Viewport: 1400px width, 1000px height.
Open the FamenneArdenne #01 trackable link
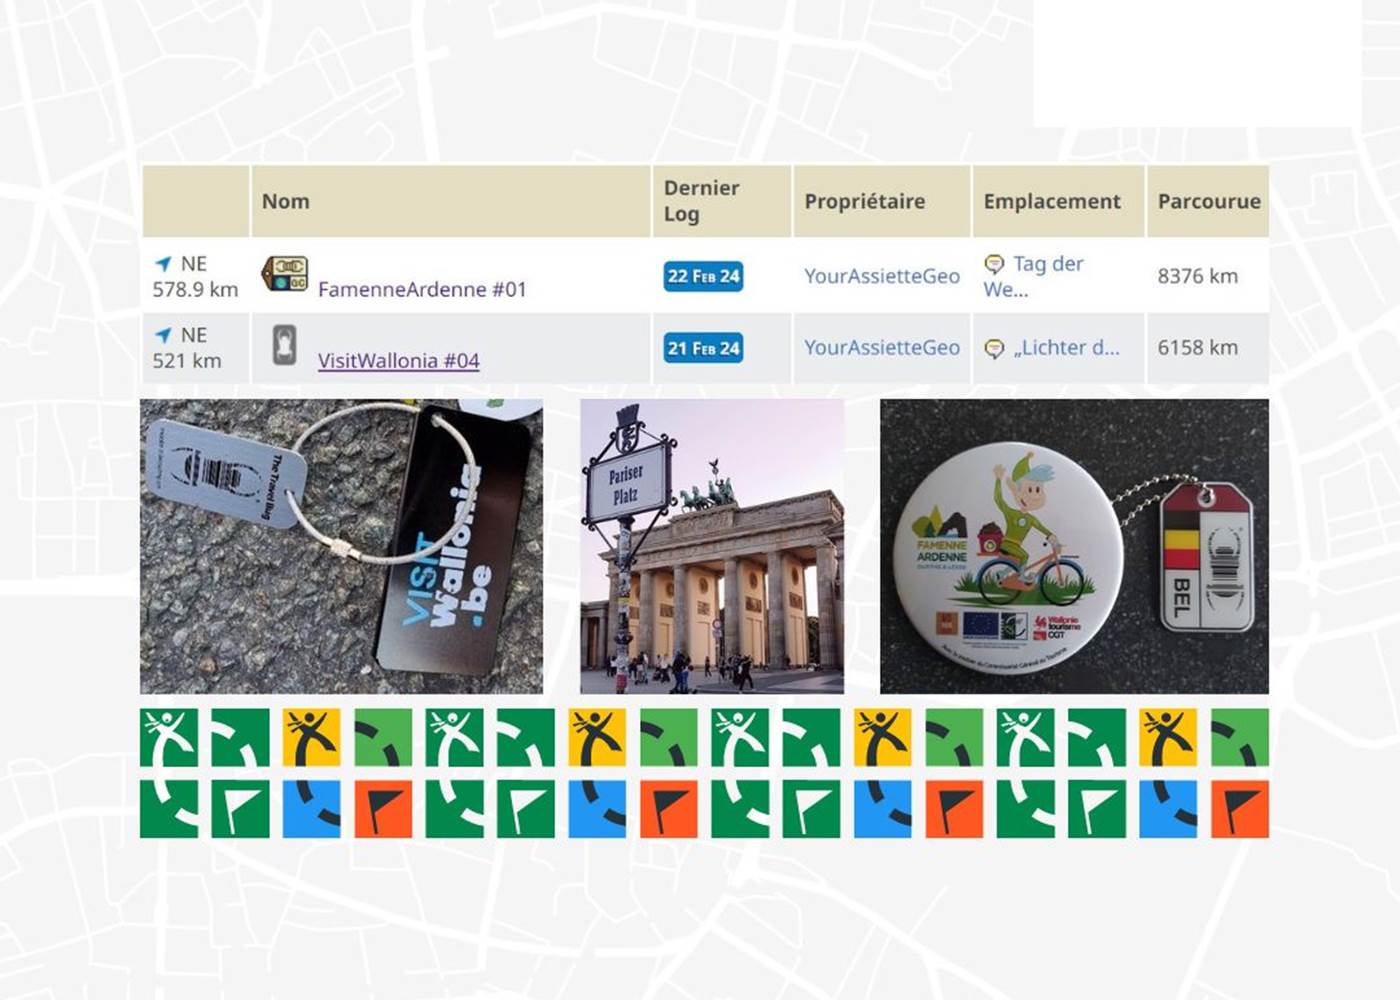(x=421, y=289)
